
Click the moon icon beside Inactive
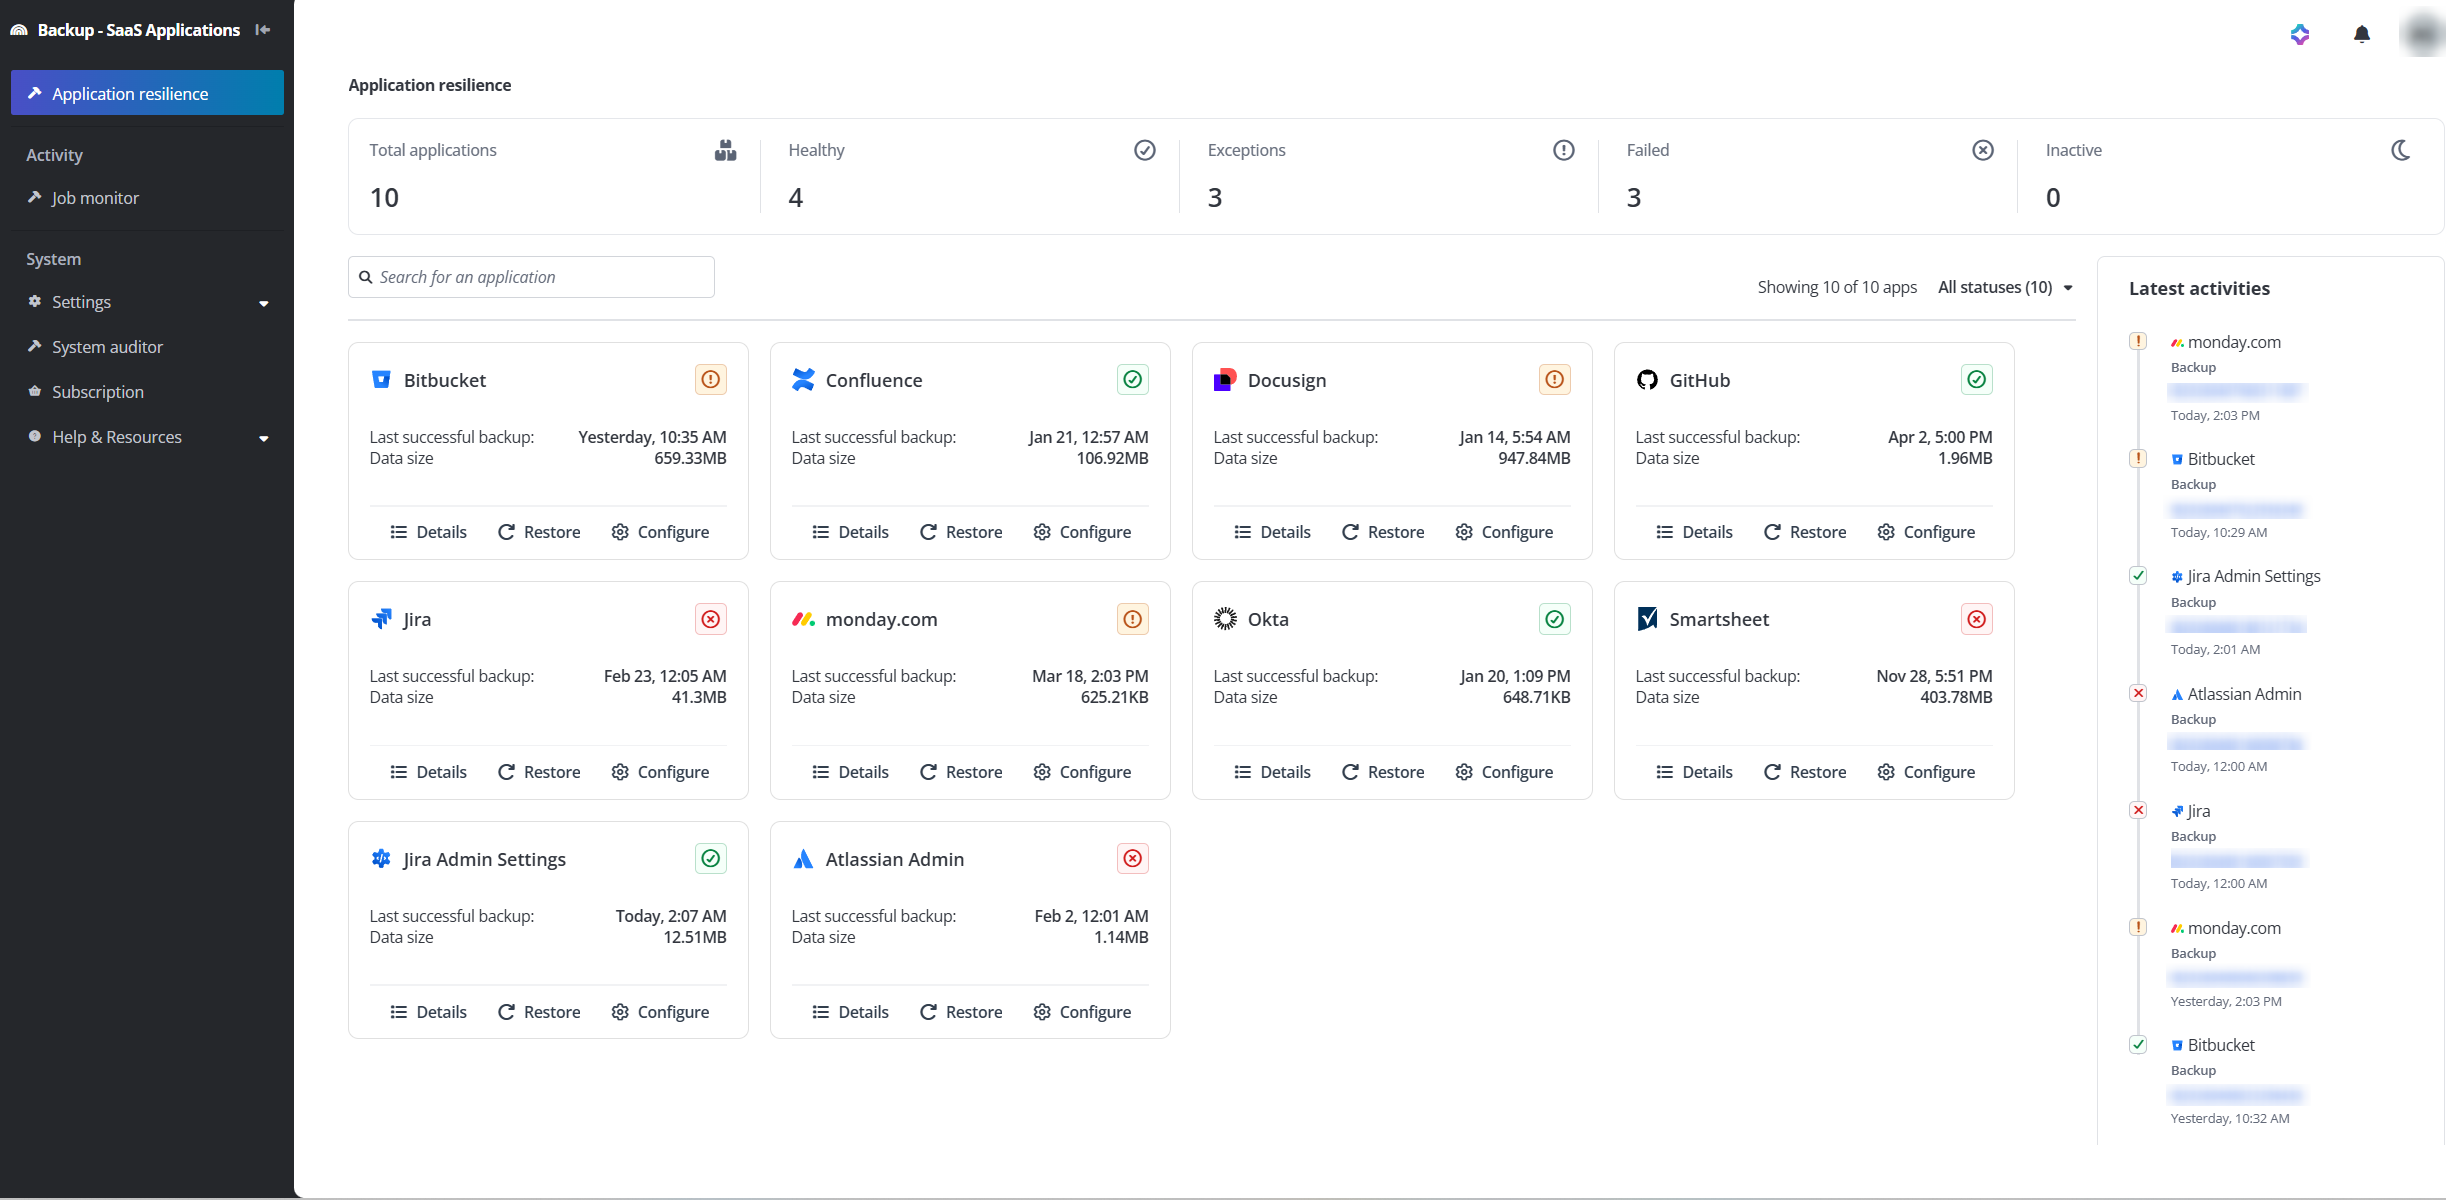point(2402,150)
